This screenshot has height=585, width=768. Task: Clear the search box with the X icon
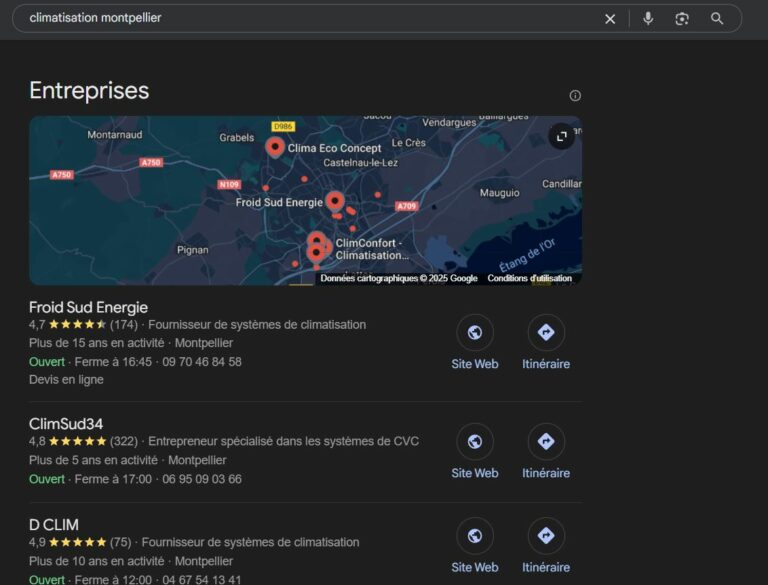coord(610,19)
